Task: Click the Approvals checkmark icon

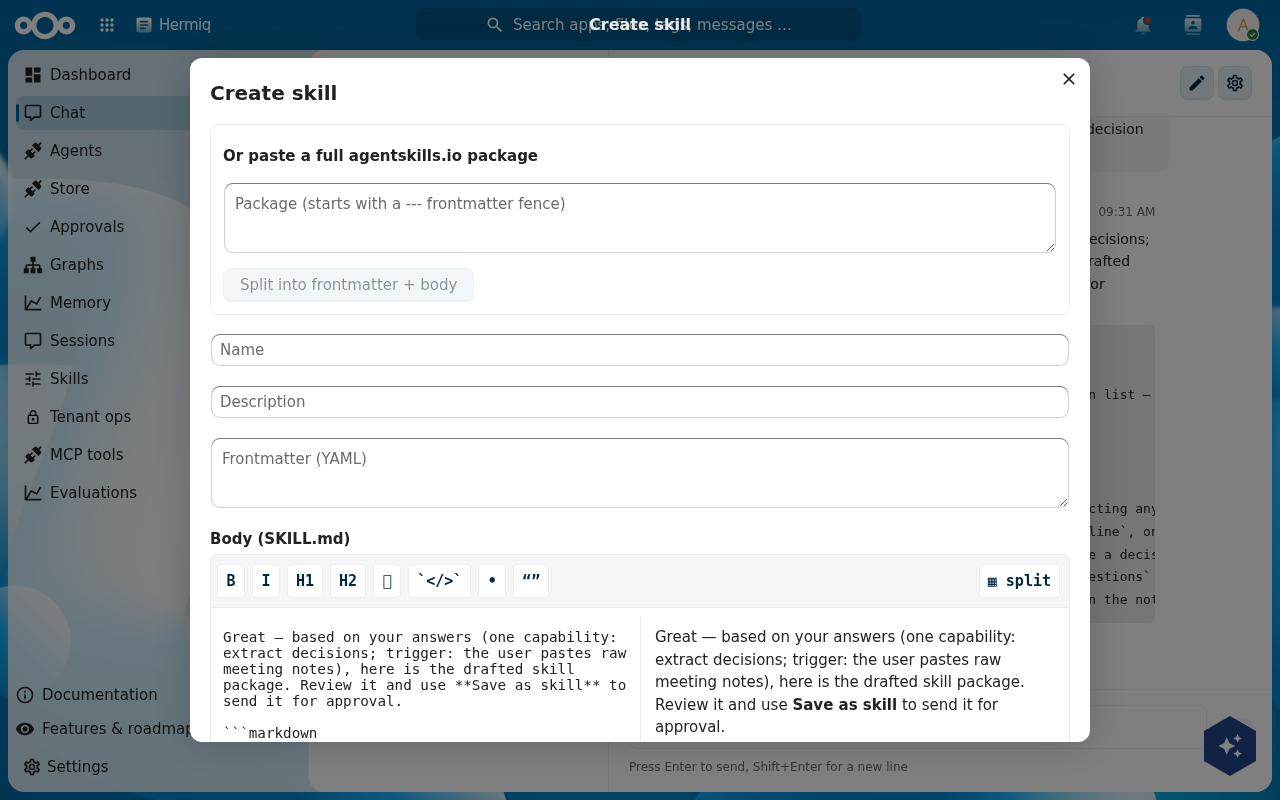Action: pyautogui.click(x=33, y=227)
